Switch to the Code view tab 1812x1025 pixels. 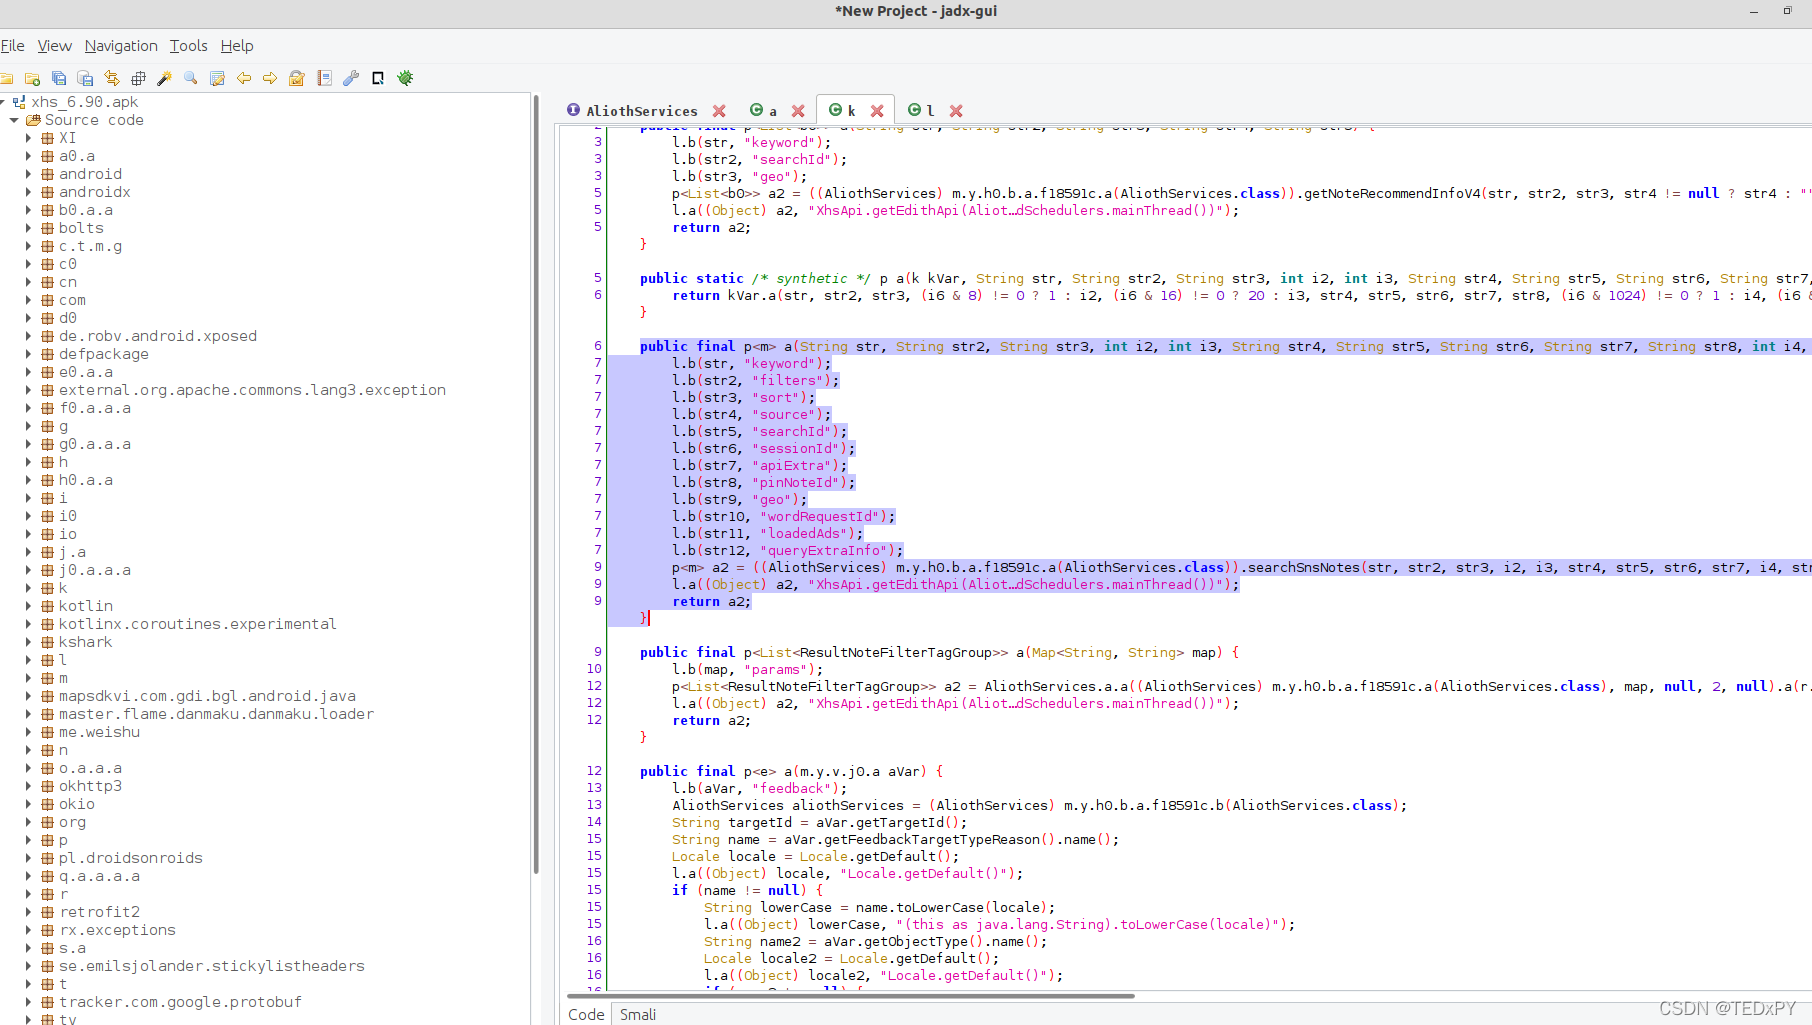[x=586, y=1014]
